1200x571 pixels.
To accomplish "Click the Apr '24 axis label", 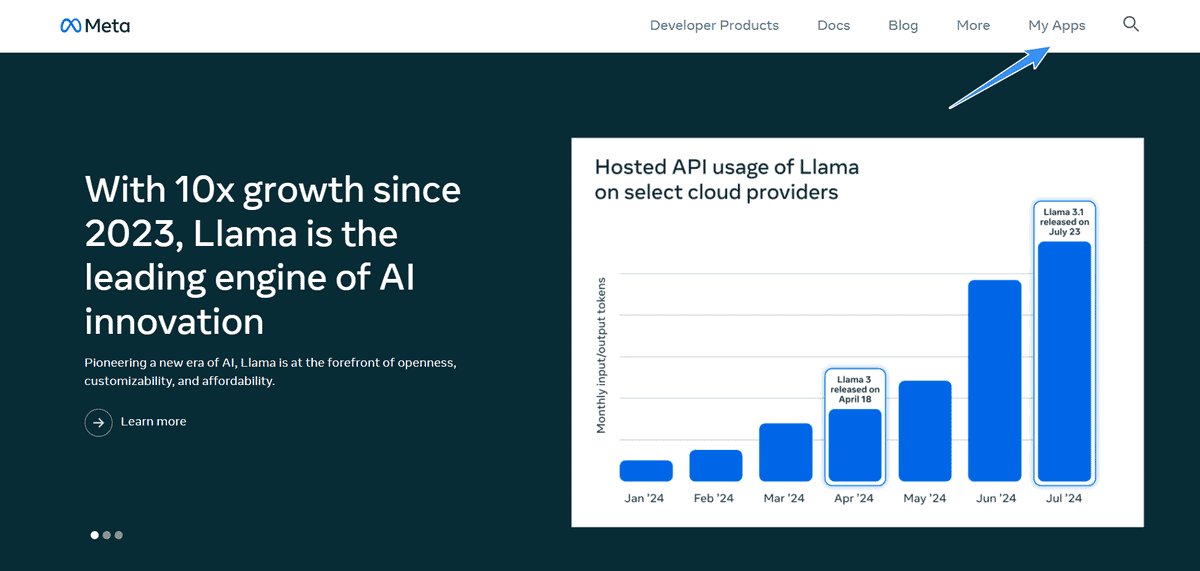I will pyautogui.click(x=854, y=498).
